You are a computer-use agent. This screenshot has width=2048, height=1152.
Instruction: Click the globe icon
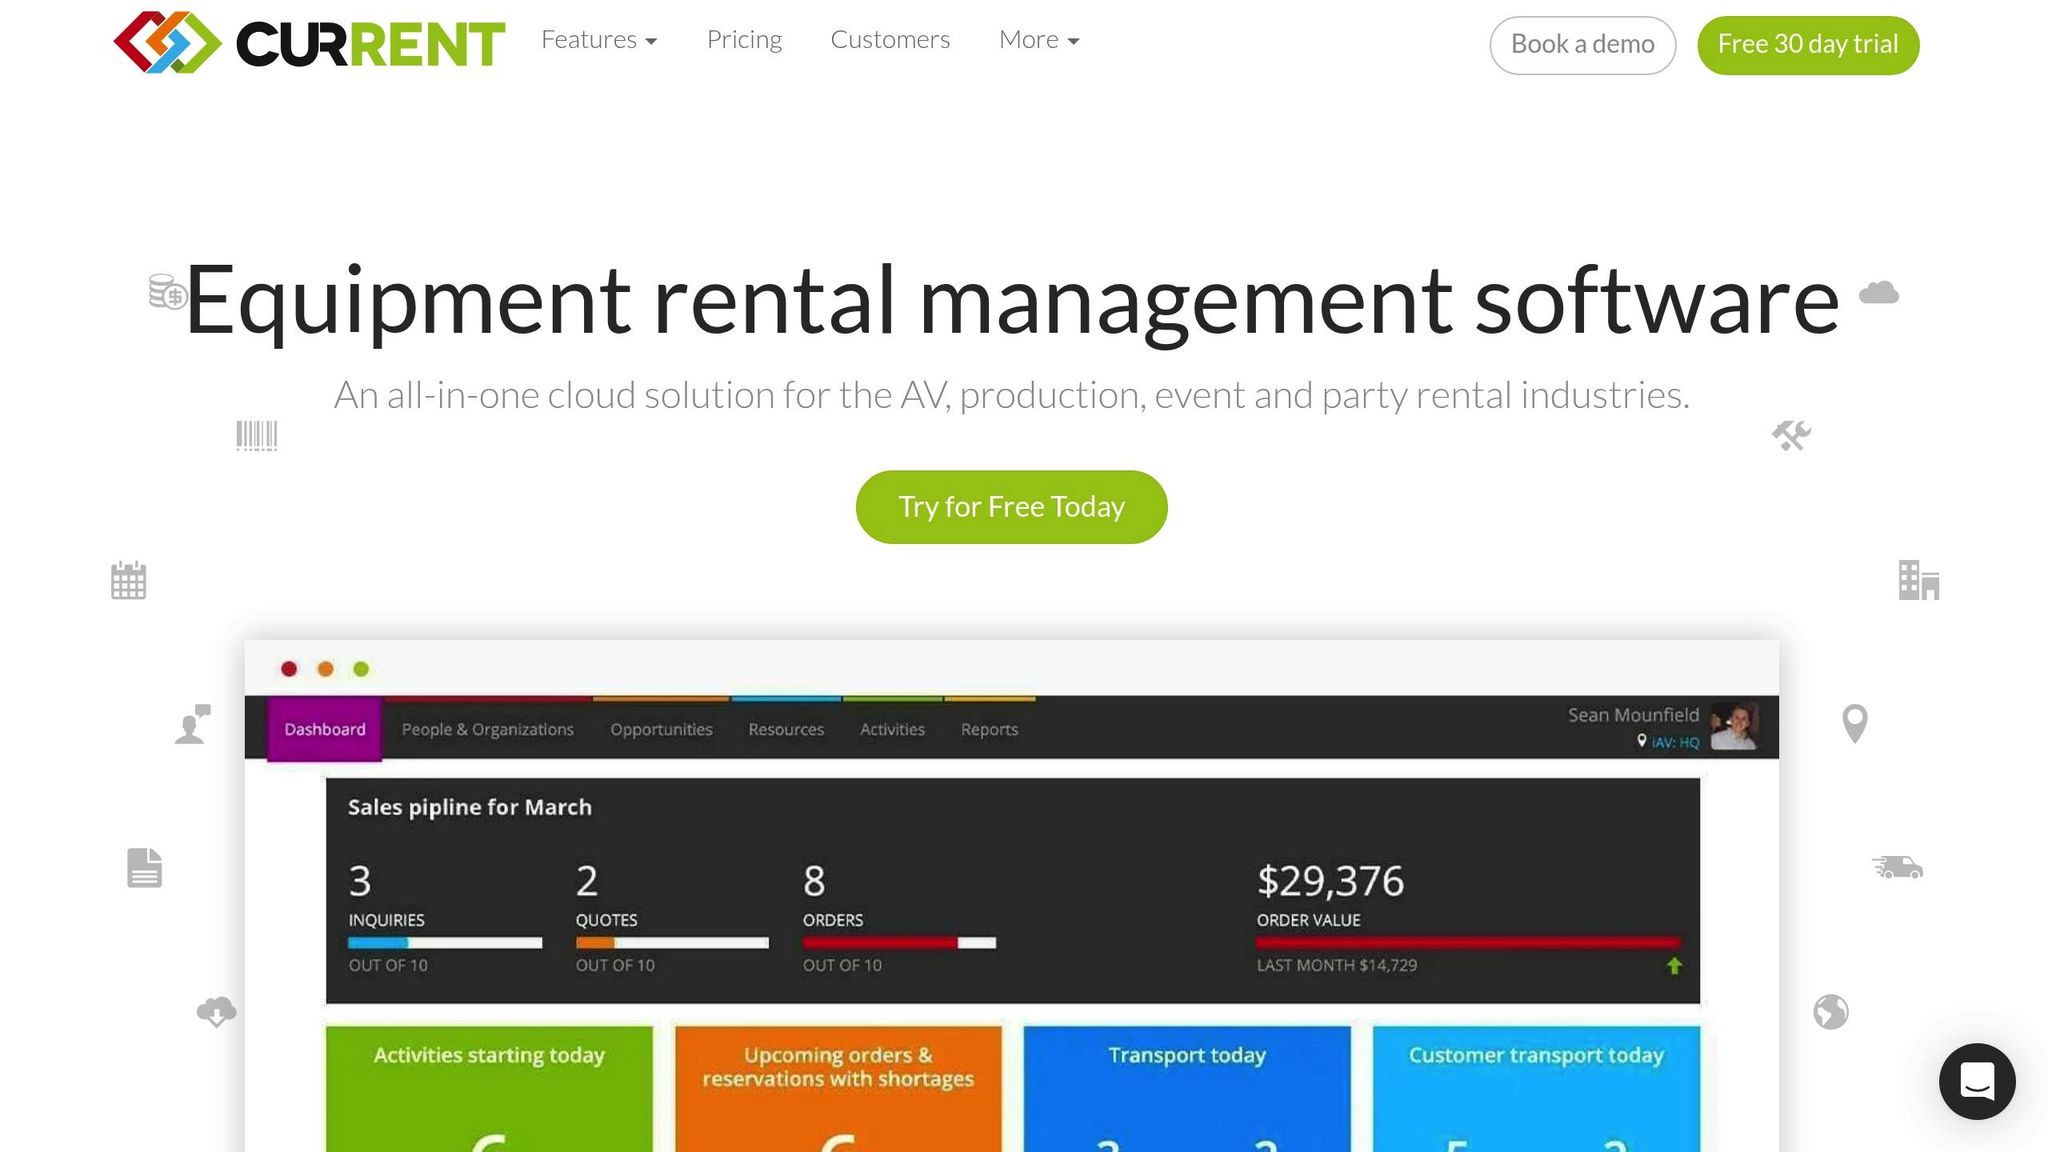pos(1831,1012)
